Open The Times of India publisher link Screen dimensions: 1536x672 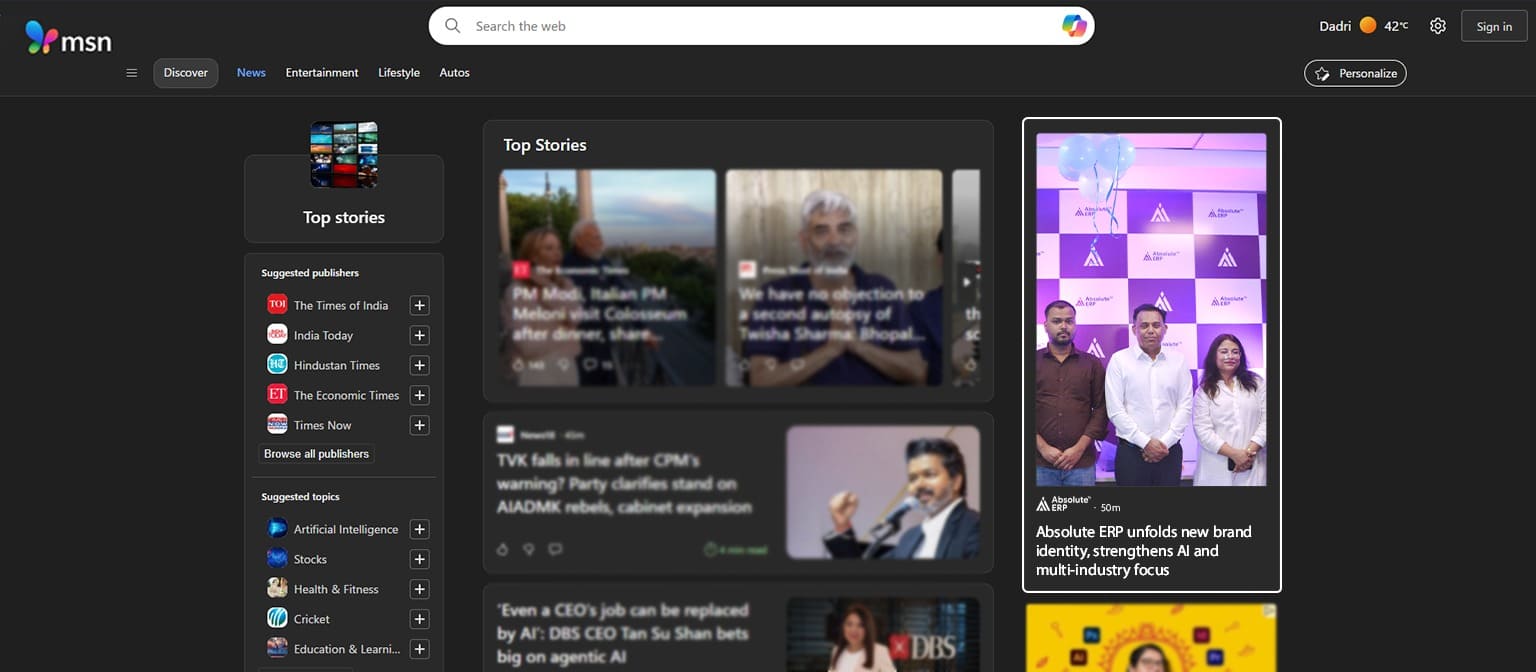[x=341, y=305]
